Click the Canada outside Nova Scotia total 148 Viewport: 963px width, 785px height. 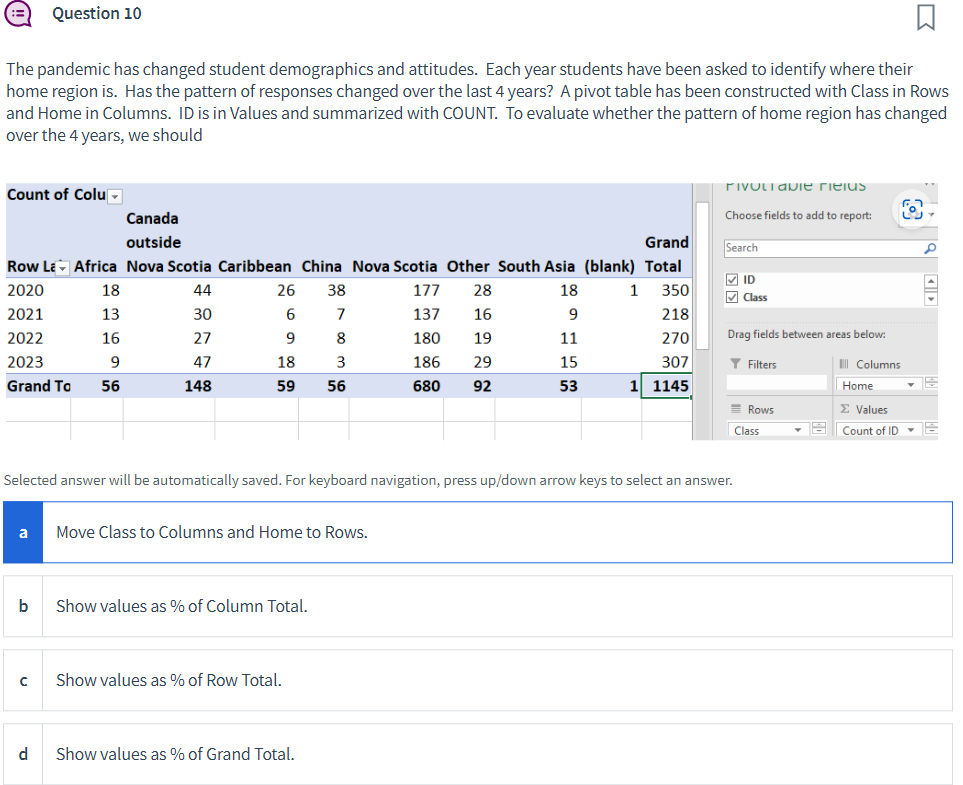[198, 386]
